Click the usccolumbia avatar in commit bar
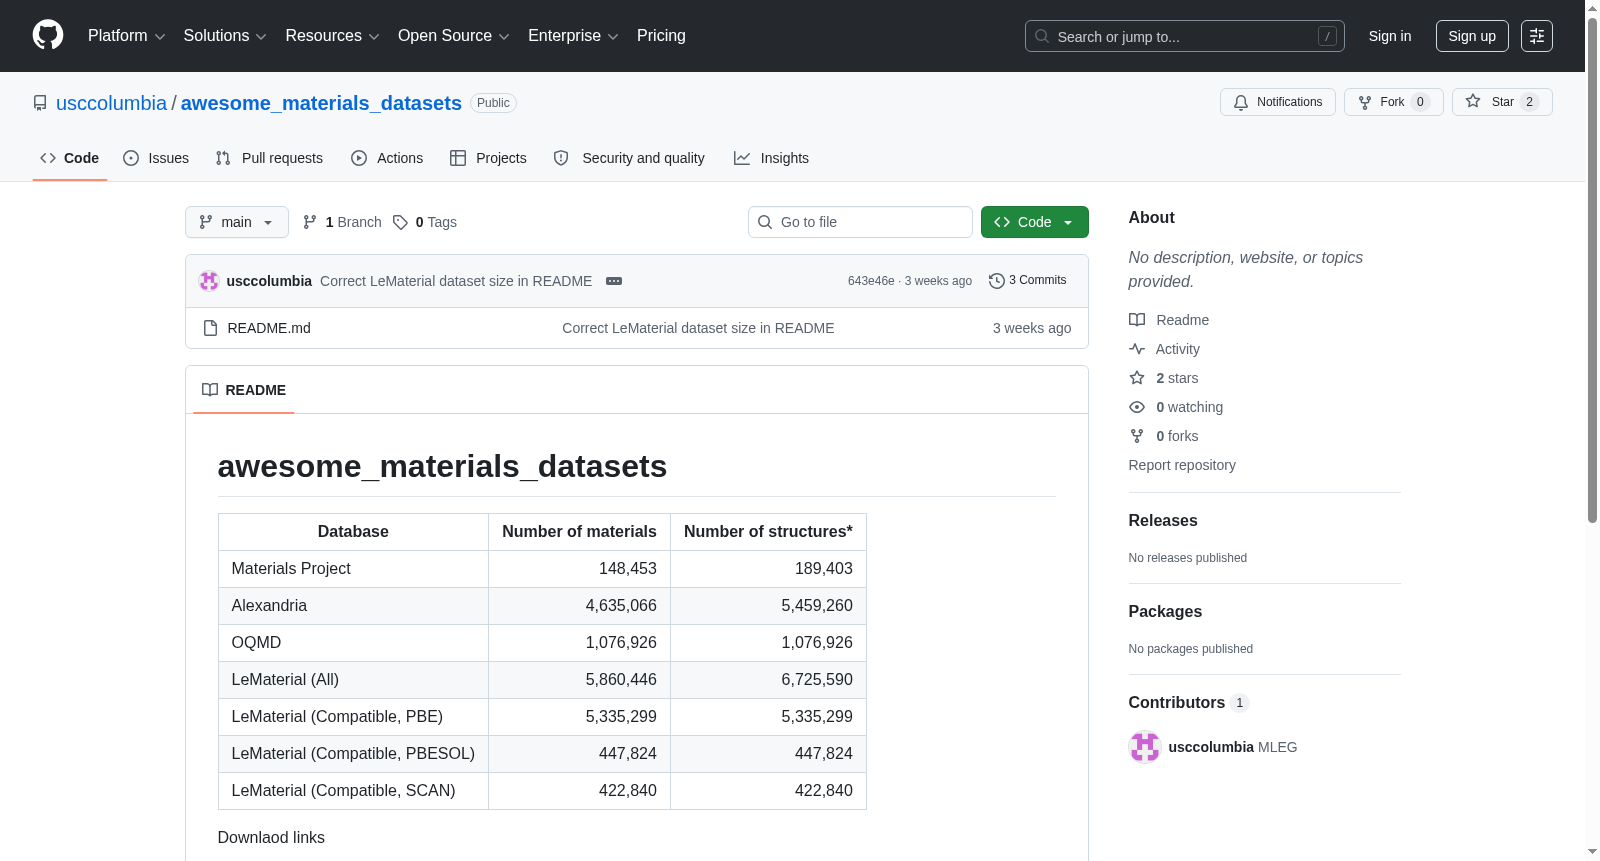This screenshot has height=861, width=1600. pos(209,281)
